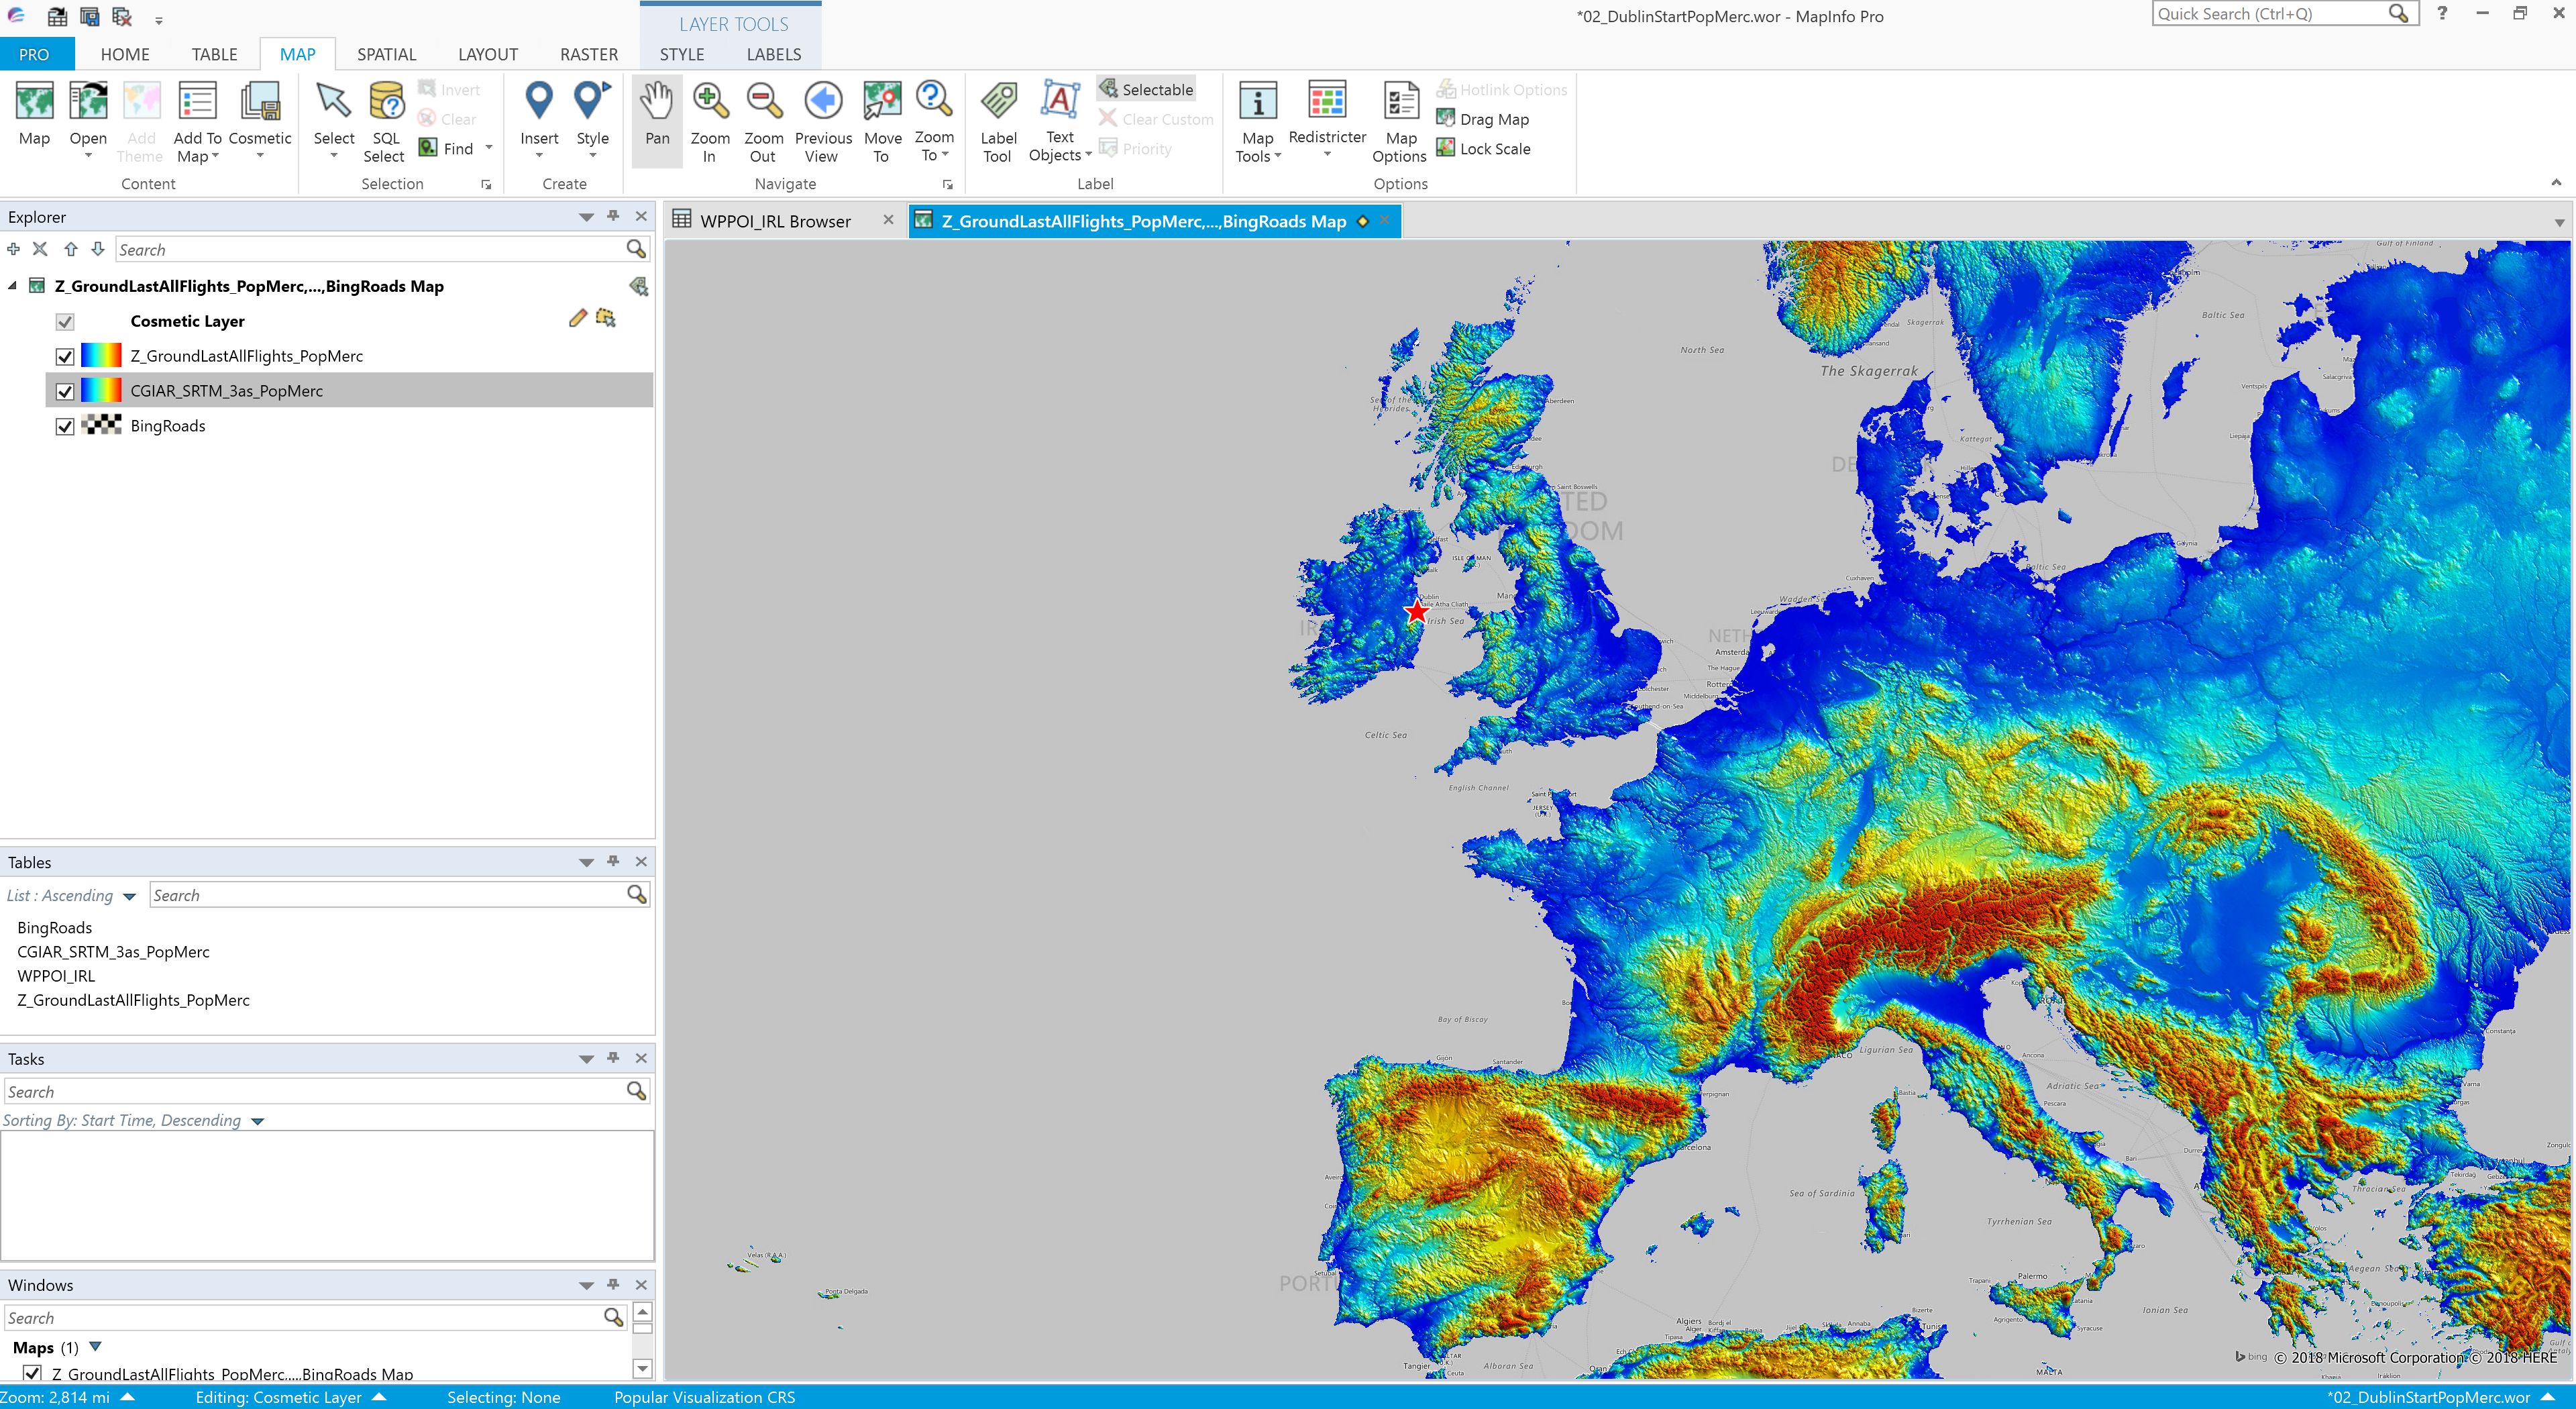Click the Find button in Selection

point(446,148)
